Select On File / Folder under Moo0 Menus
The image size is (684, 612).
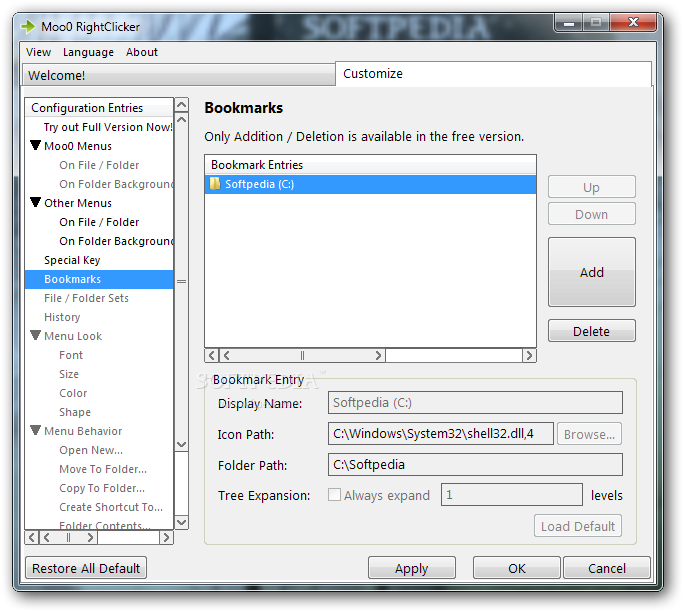[99, 165]
